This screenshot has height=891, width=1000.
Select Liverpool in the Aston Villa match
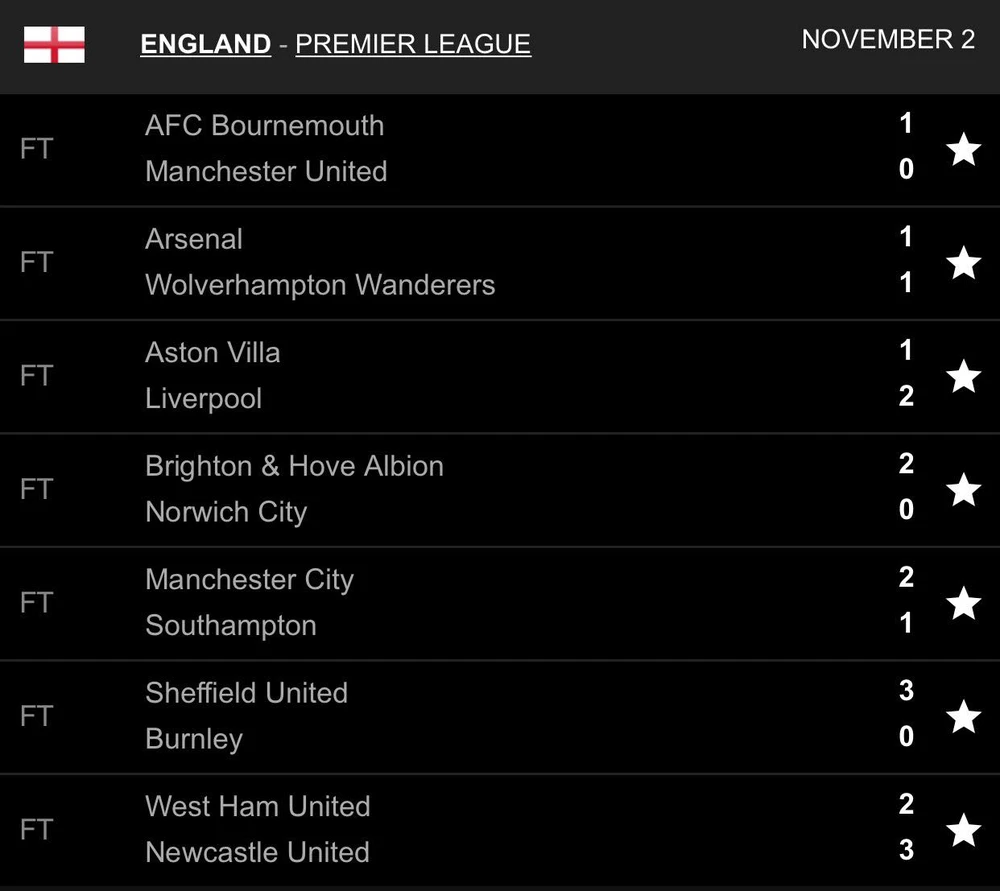[x=204, y=398]
